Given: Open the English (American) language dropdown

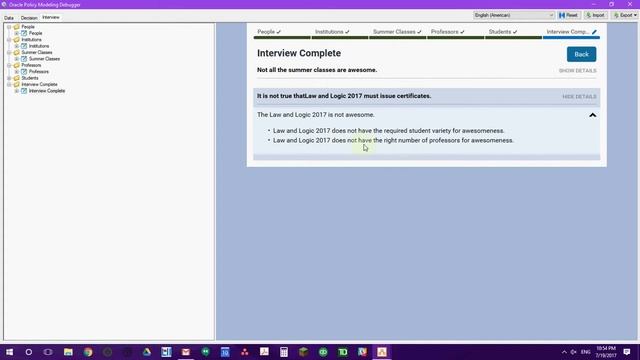Looking at the screenshot, I should click(x=513, y=15).
